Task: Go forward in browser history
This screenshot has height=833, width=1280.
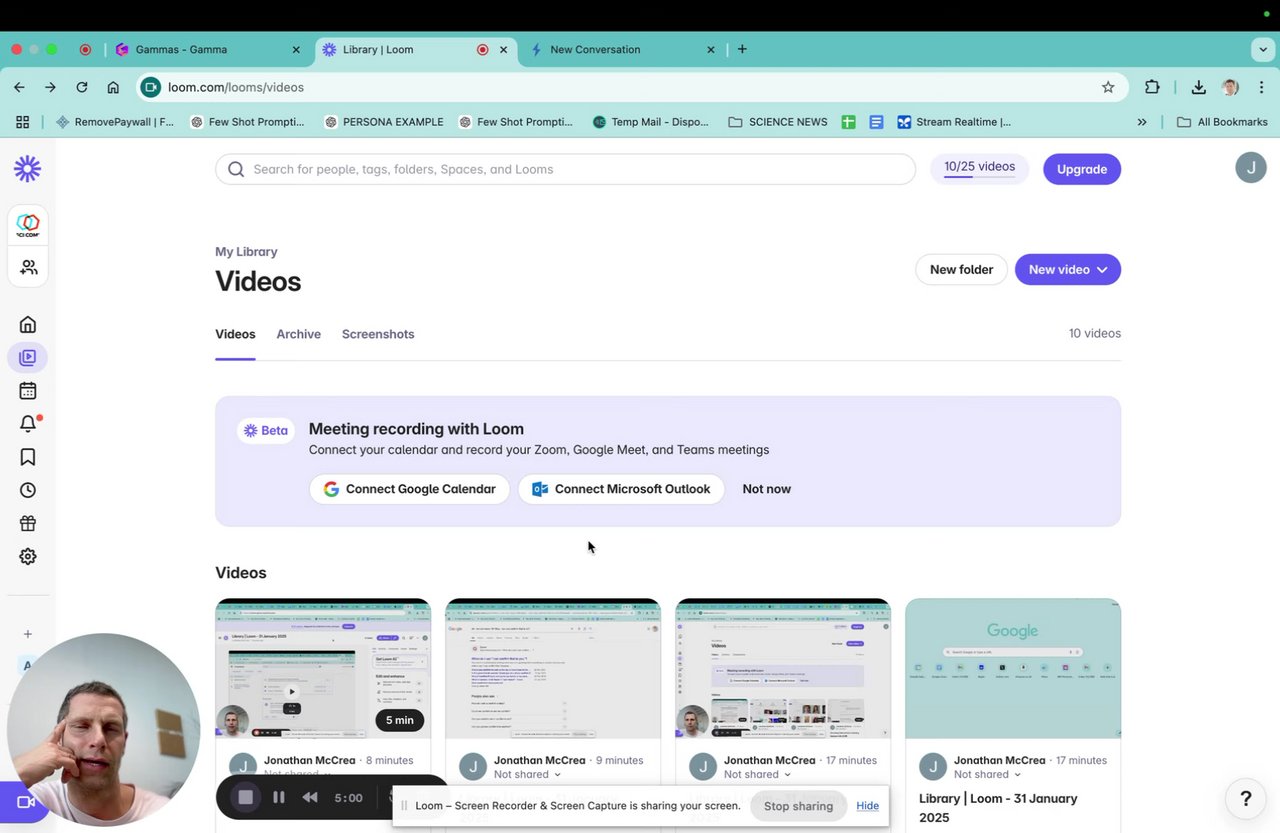Action: pyautogui.click(x=50, y=87)
